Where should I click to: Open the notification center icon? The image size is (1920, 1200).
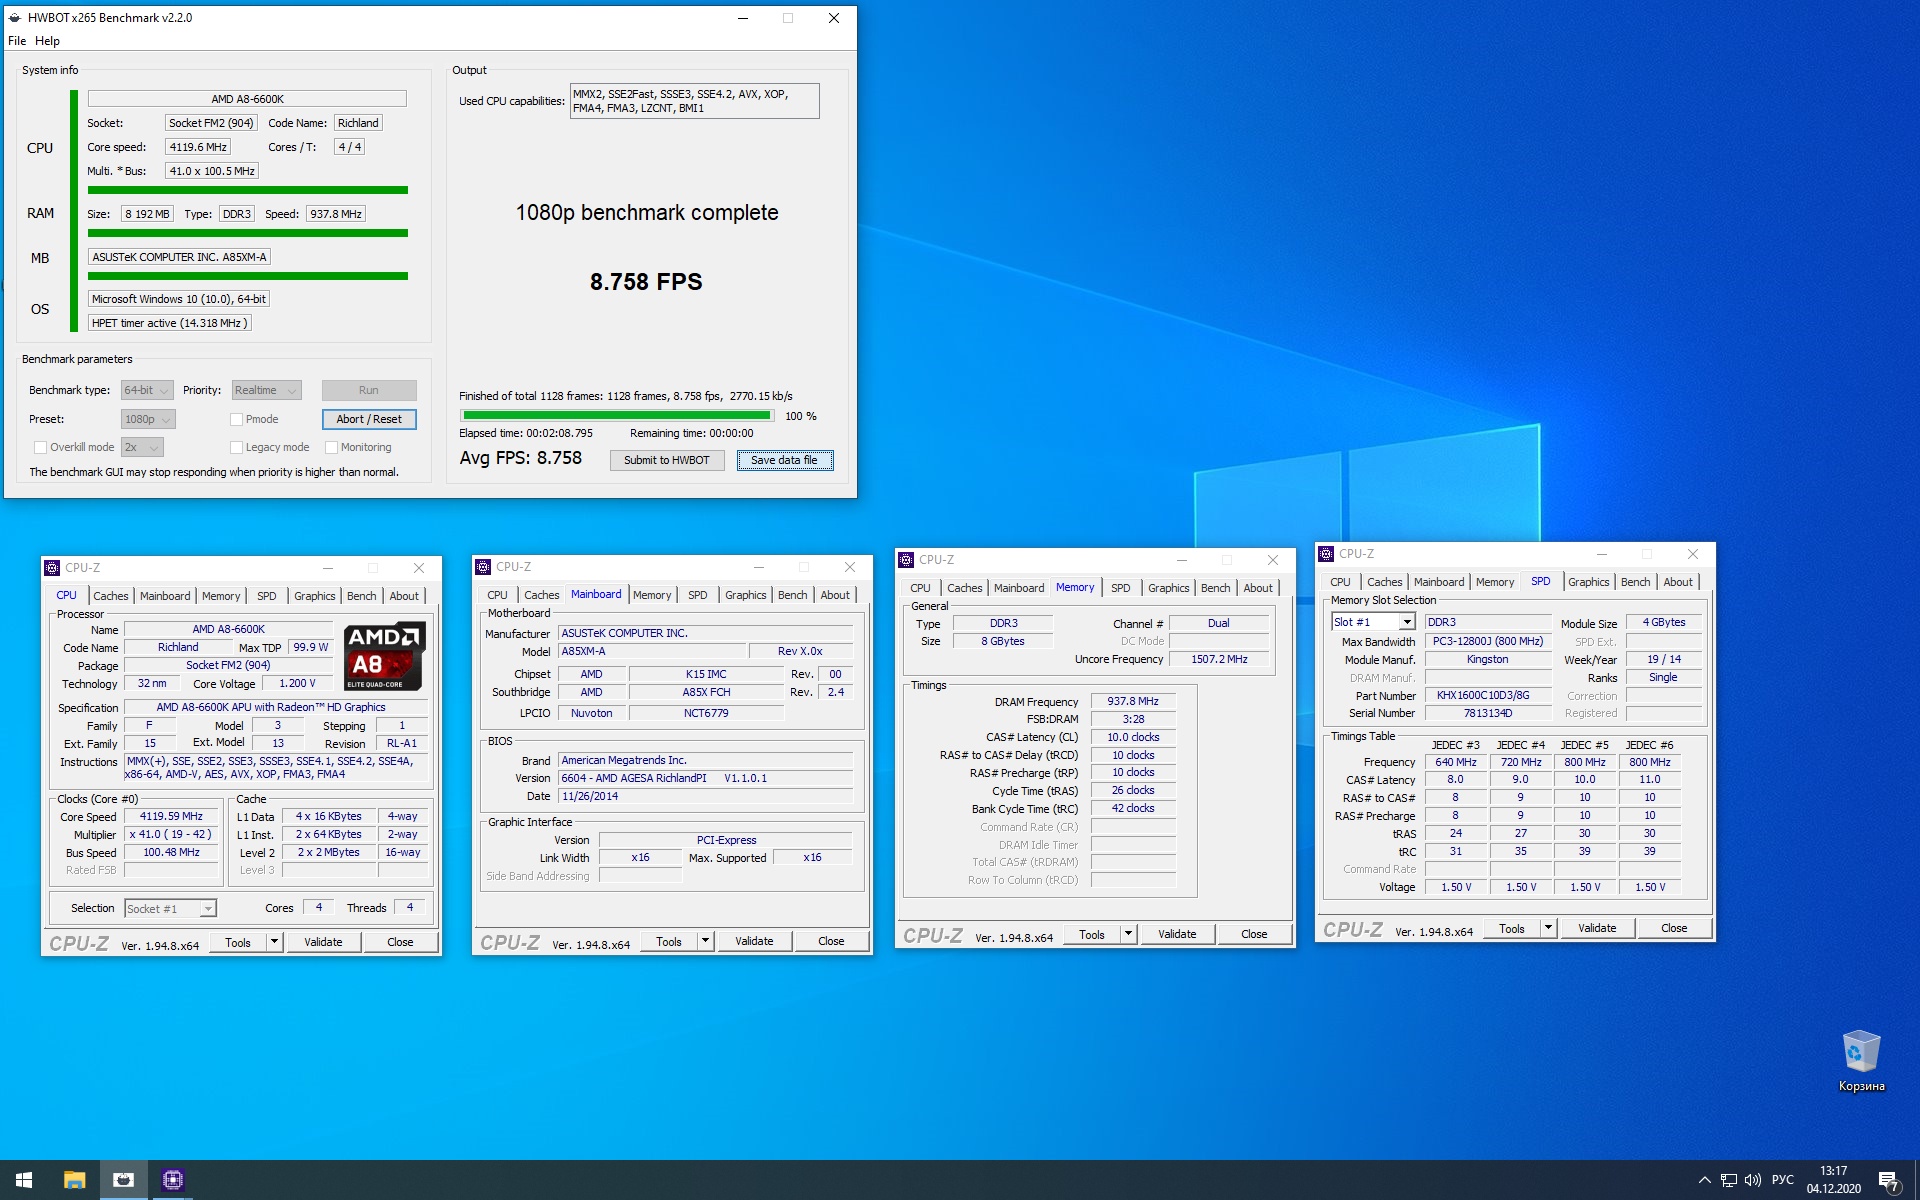point(1888,1180)
